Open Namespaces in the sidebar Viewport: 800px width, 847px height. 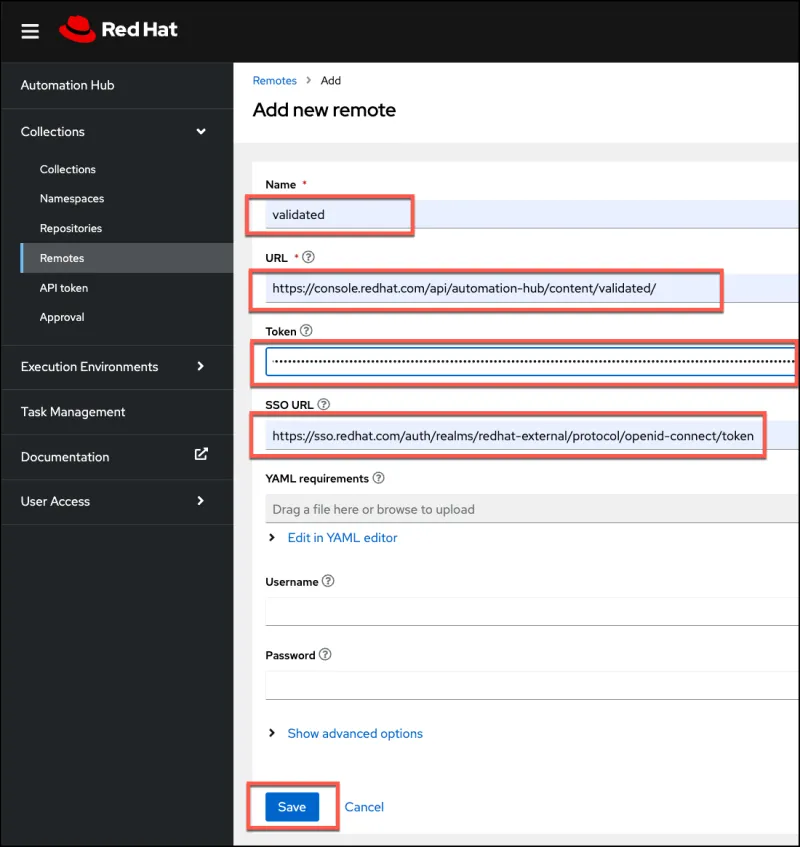tap(72, 199)
